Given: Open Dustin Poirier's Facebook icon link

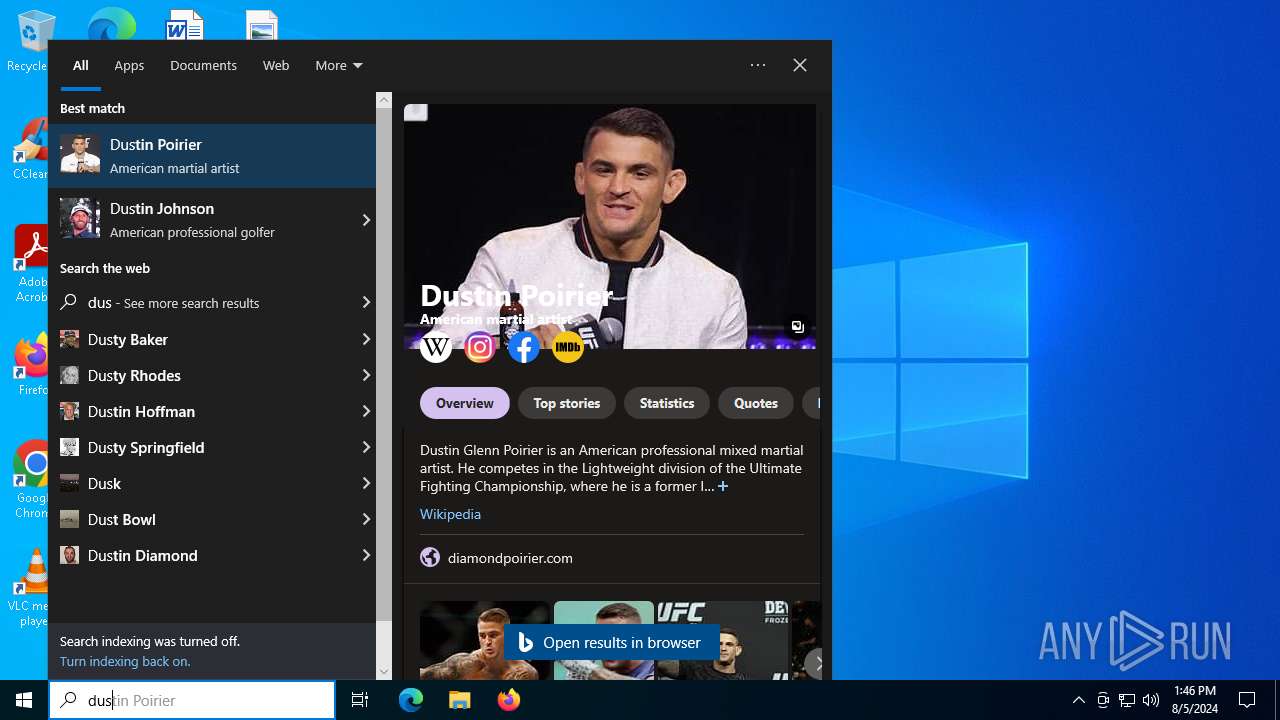Looking at the screenshot, I should pos(524,347).
